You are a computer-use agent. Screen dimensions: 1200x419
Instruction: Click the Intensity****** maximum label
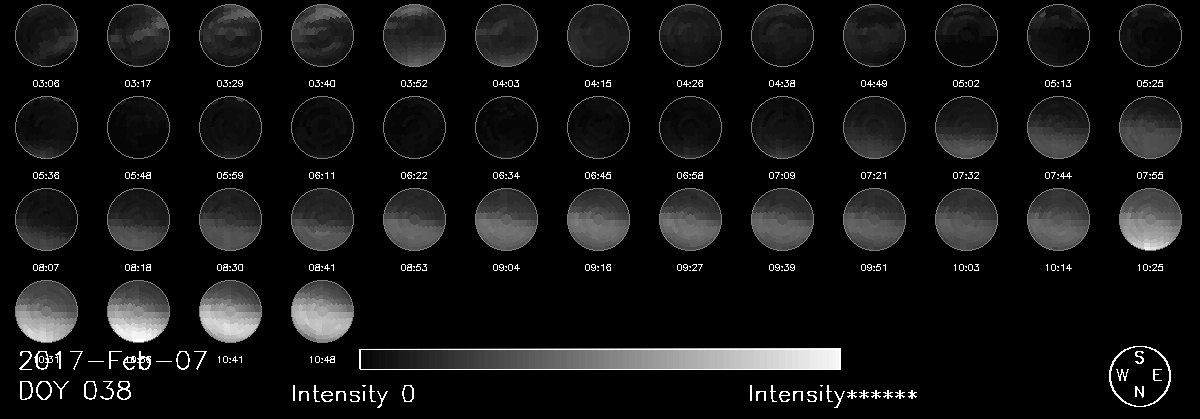point(832,394)
